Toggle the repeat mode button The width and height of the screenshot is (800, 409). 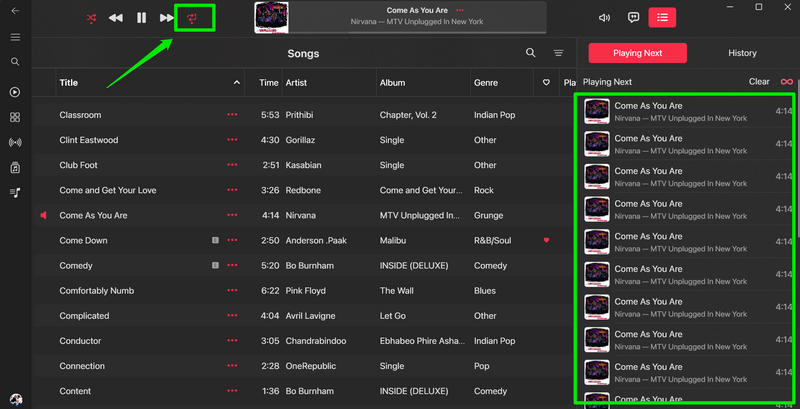click(x=192, y=18)
